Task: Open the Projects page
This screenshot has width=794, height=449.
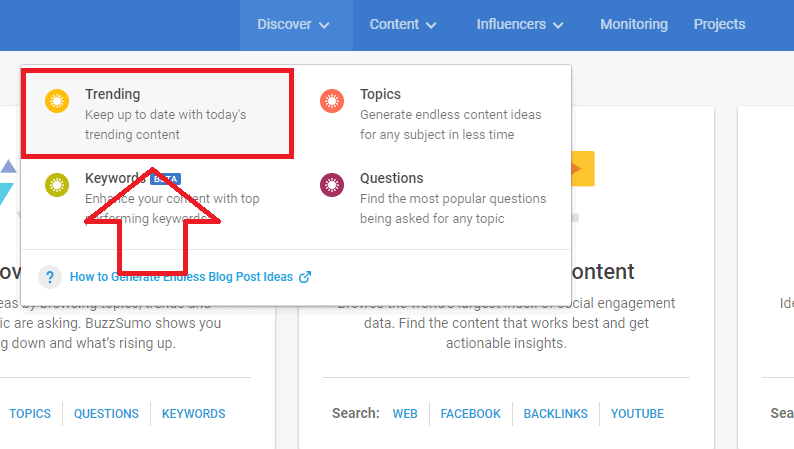Action: [x=719, y=25]
